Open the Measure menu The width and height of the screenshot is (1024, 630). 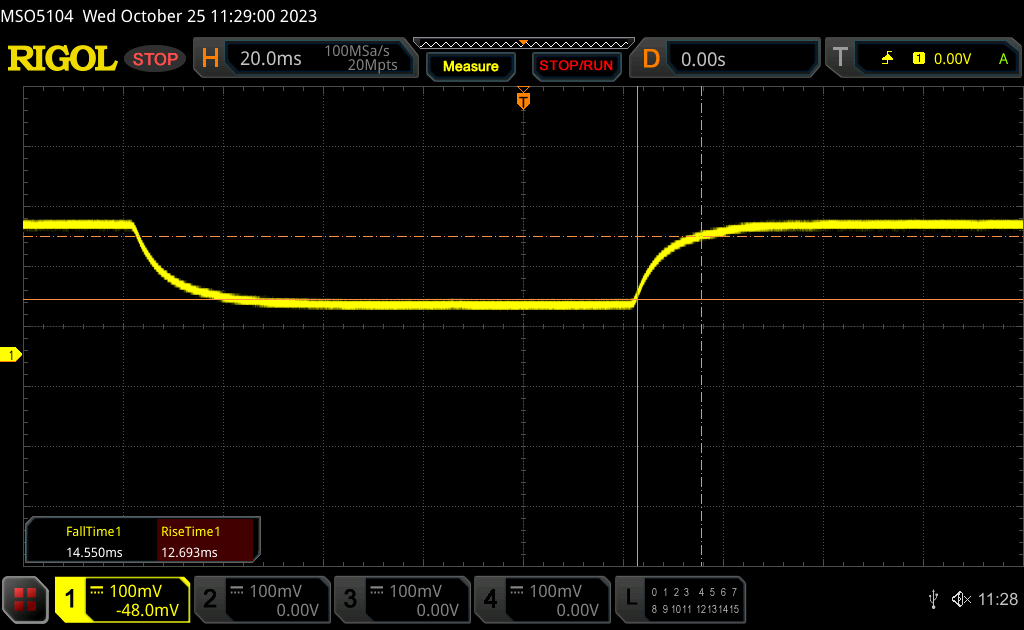tap(471, 66)
